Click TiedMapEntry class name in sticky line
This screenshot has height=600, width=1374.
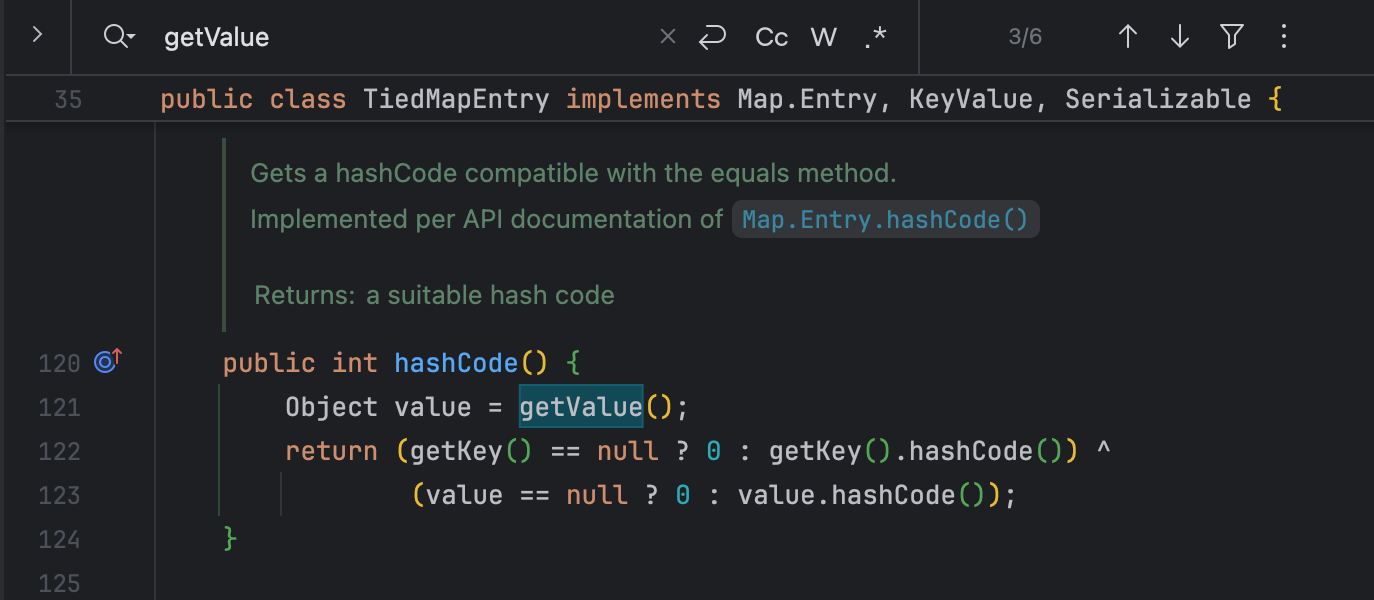(x=456, y=99)
